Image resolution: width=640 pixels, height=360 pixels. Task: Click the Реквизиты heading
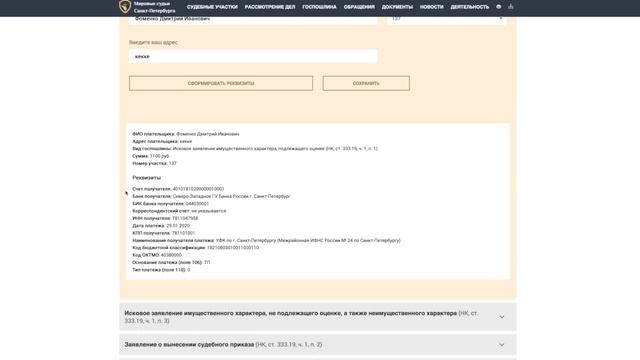click(x=147, y=178)
